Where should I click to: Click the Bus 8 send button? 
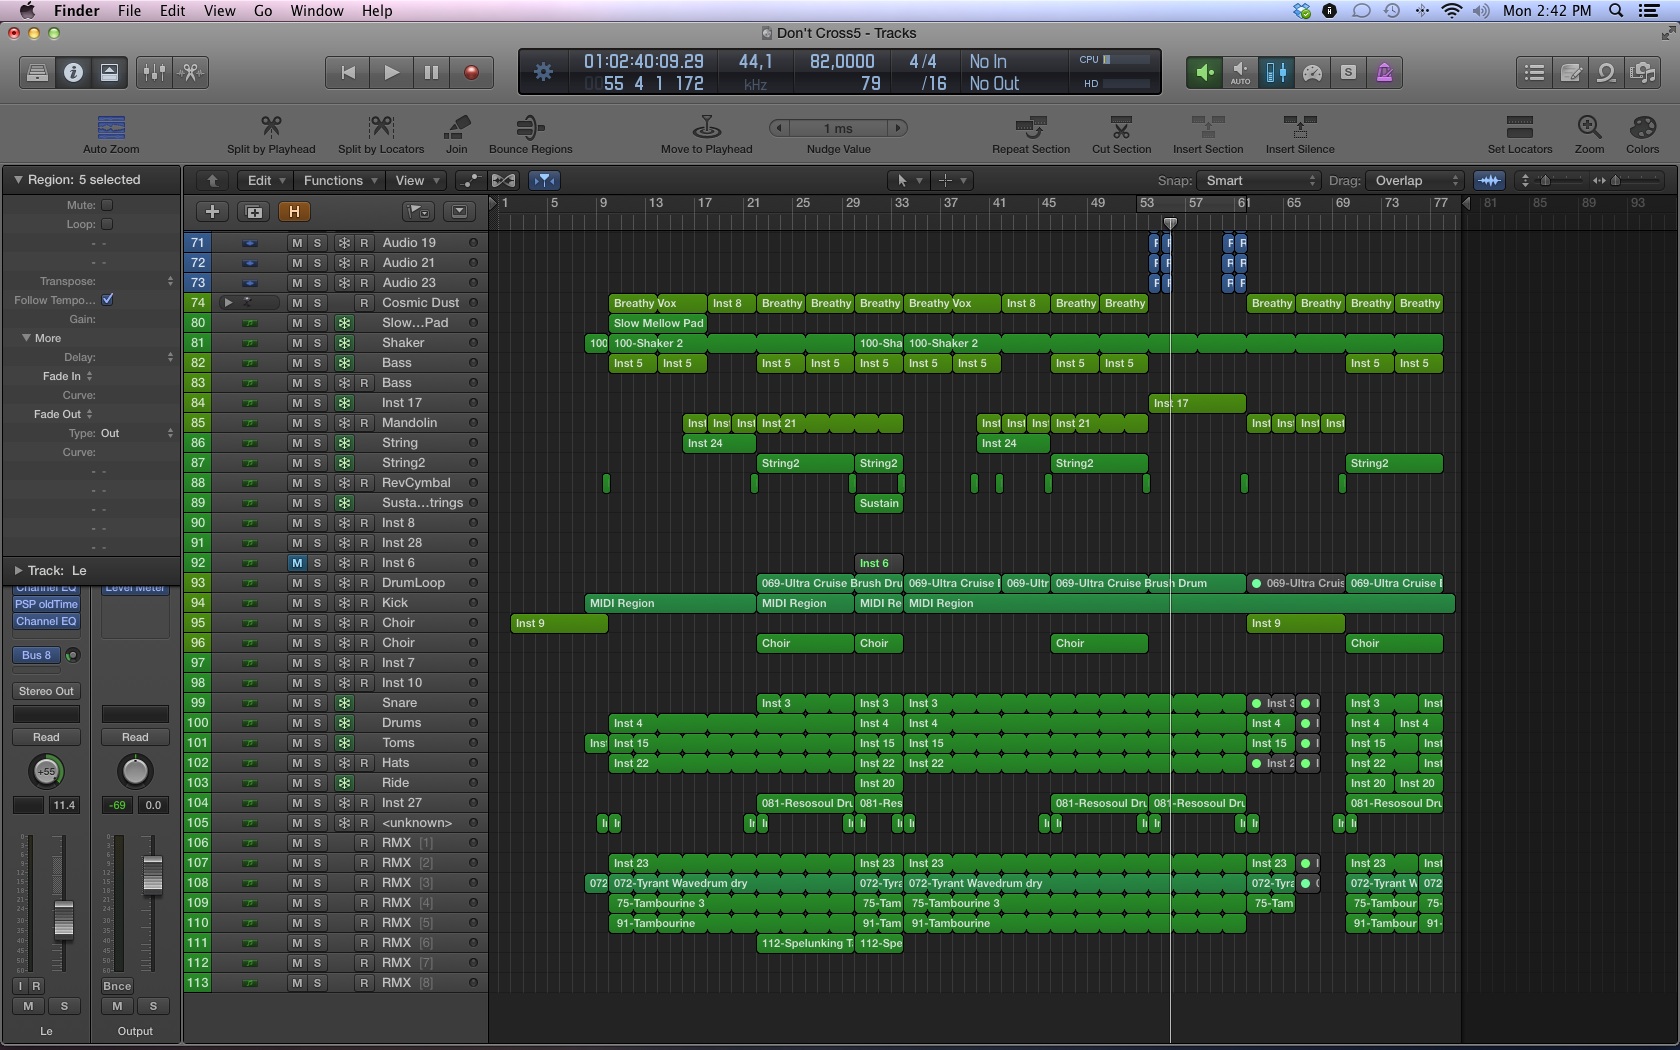click(36, 655)
